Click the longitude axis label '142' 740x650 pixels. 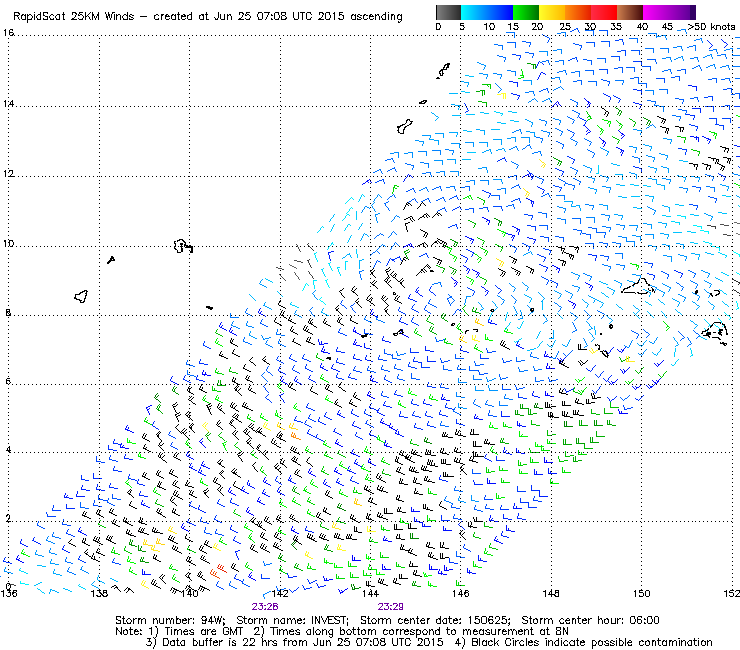pos(280,593)
